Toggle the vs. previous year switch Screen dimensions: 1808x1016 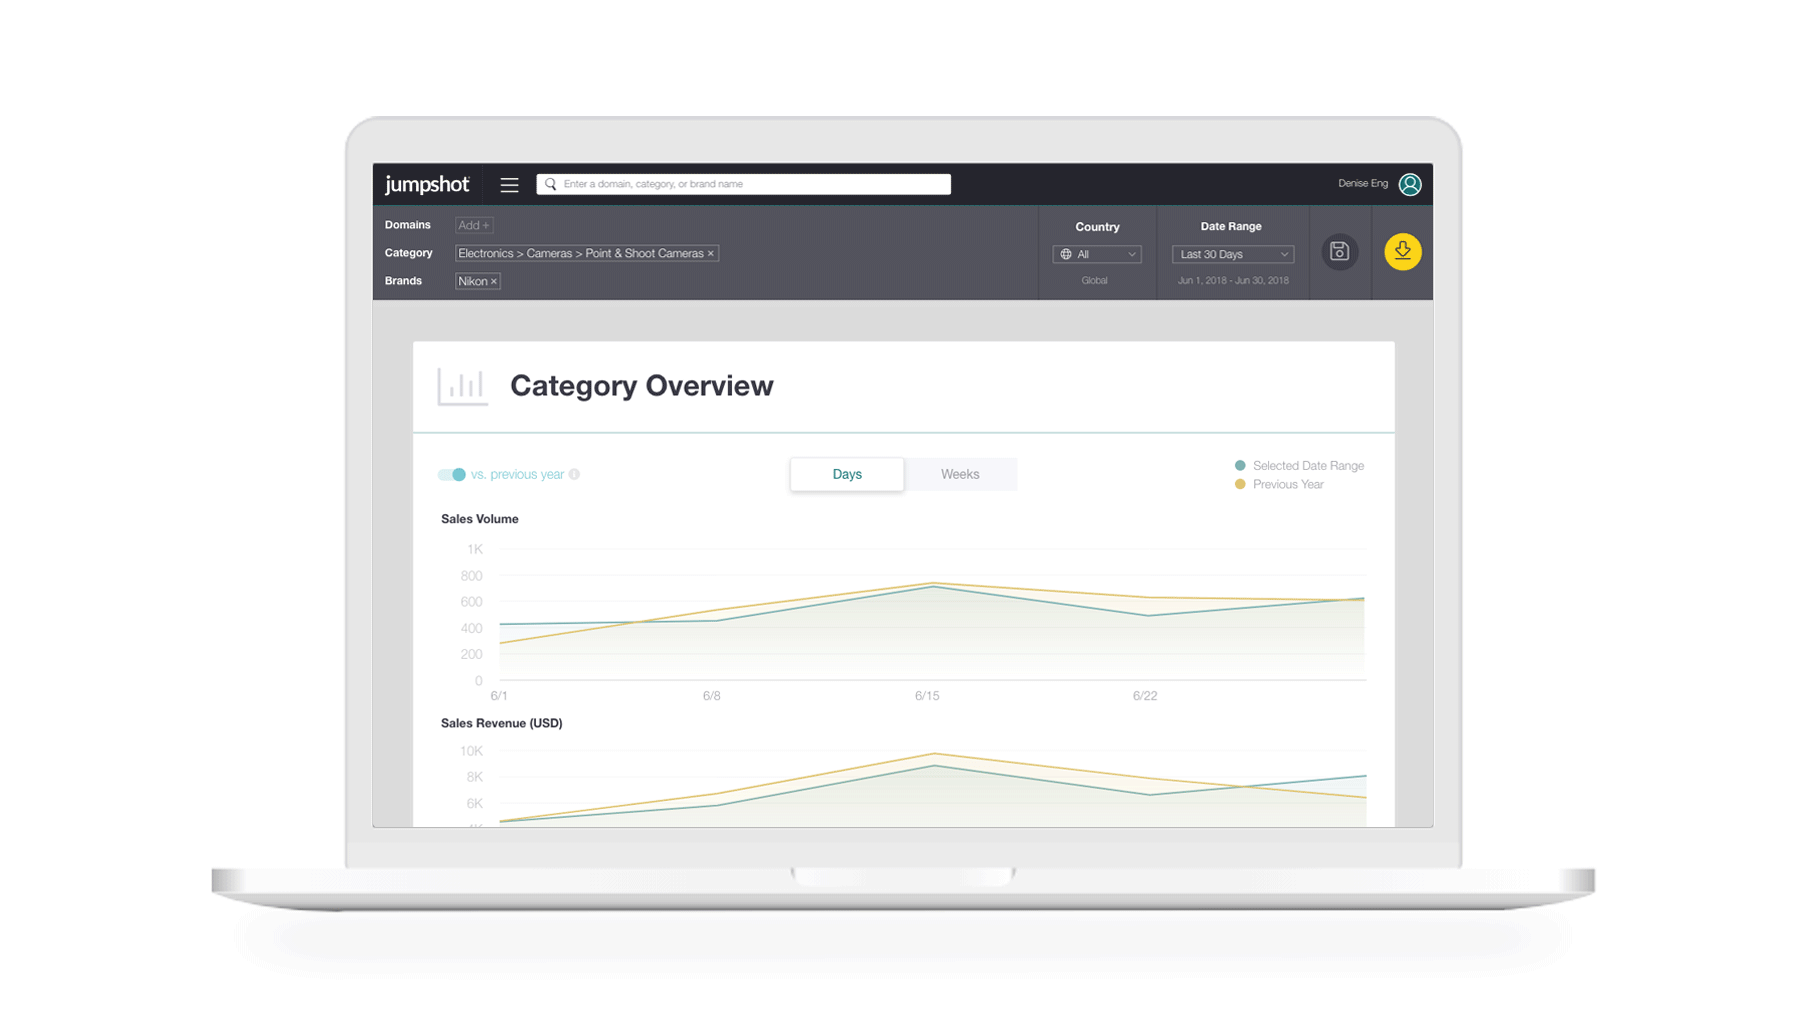452,474
